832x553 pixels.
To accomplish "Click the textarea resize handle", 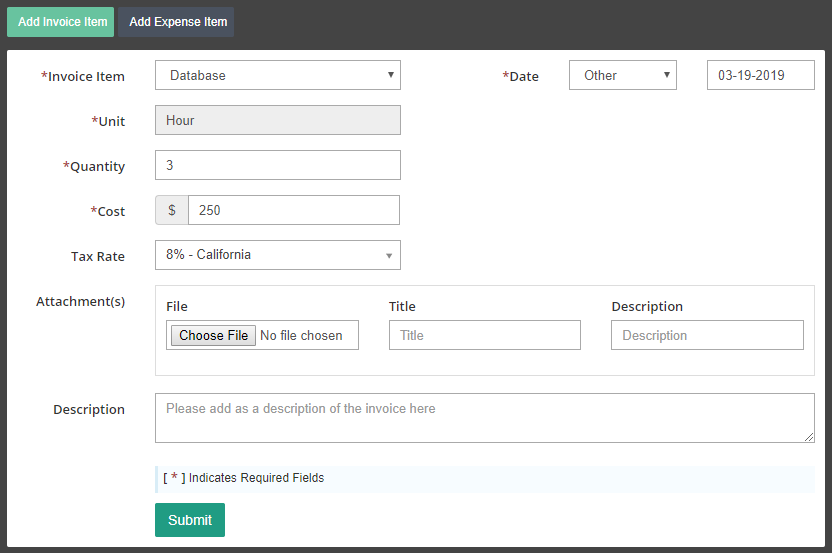I will click(809, 437).
